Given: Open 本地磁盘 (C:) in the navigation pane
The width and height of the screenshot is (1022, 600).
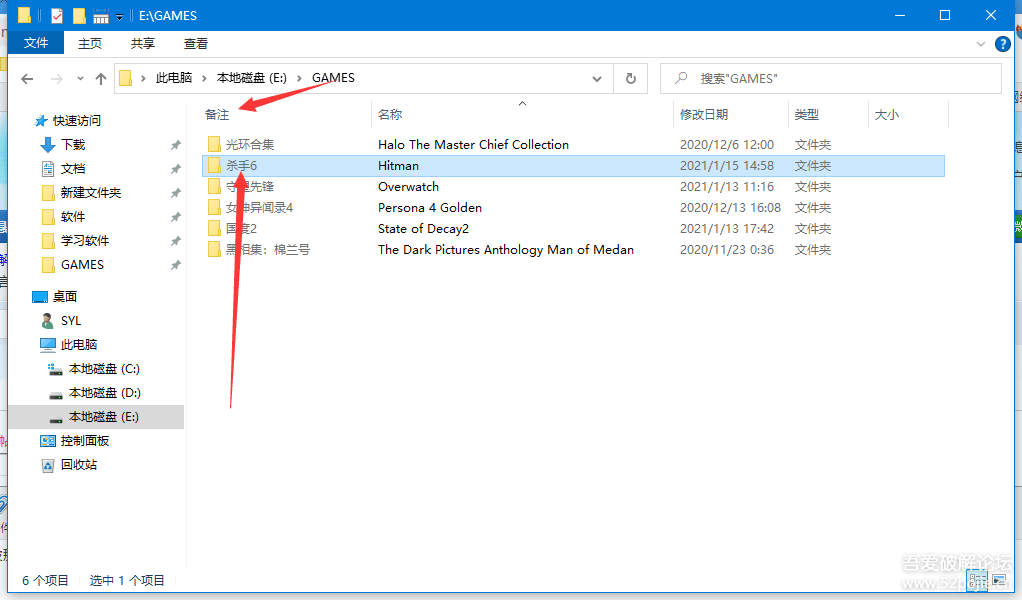Looking at the screenshot, I should tap(104, 369).
